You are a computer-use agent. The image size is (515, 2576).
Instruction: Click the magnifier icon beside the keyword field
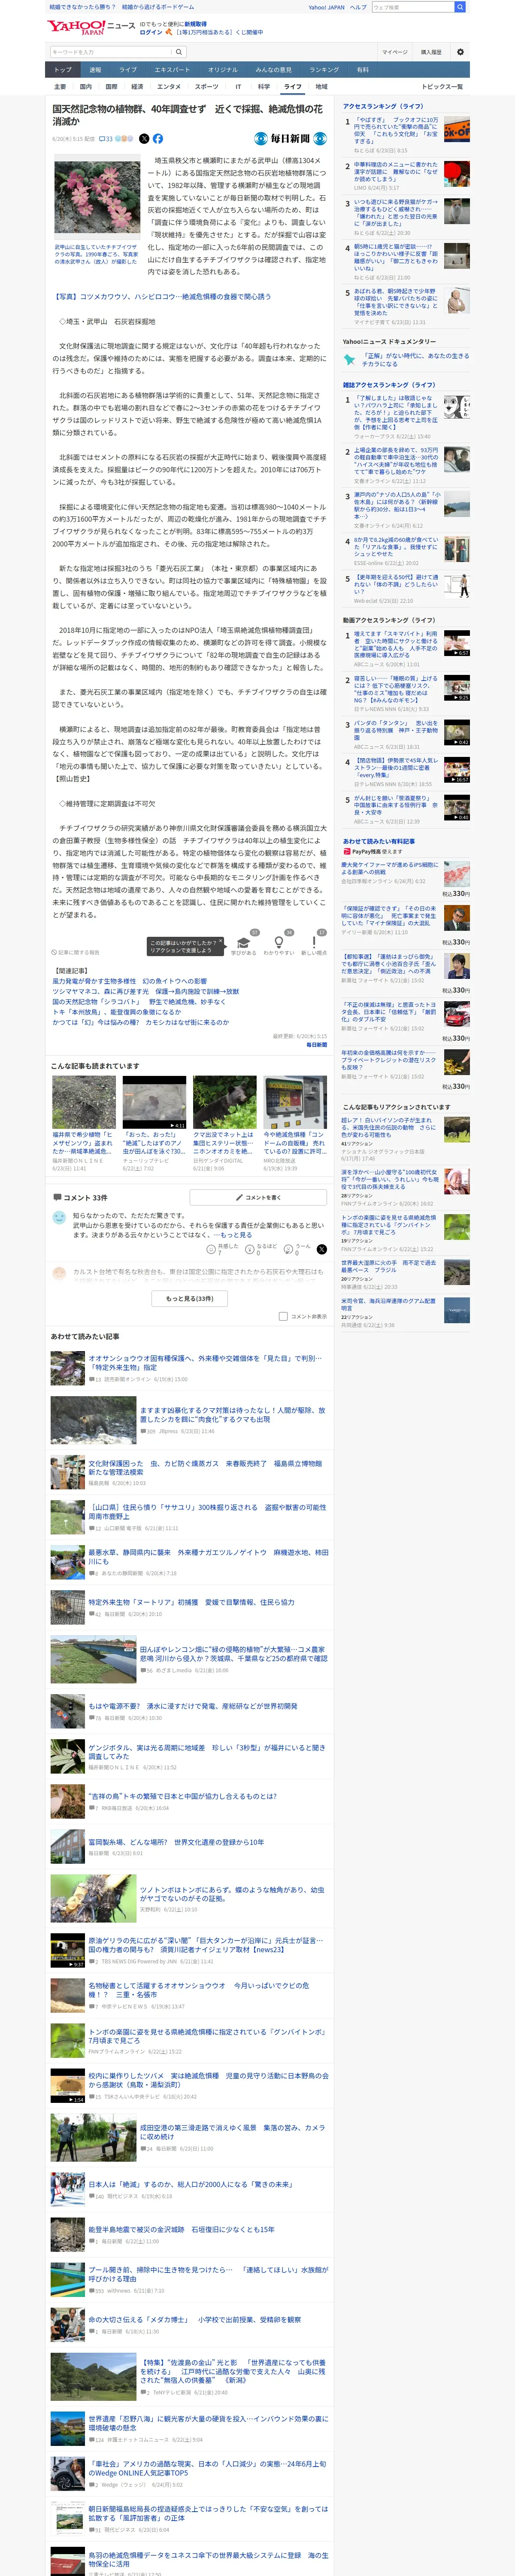tap(179, 52)
